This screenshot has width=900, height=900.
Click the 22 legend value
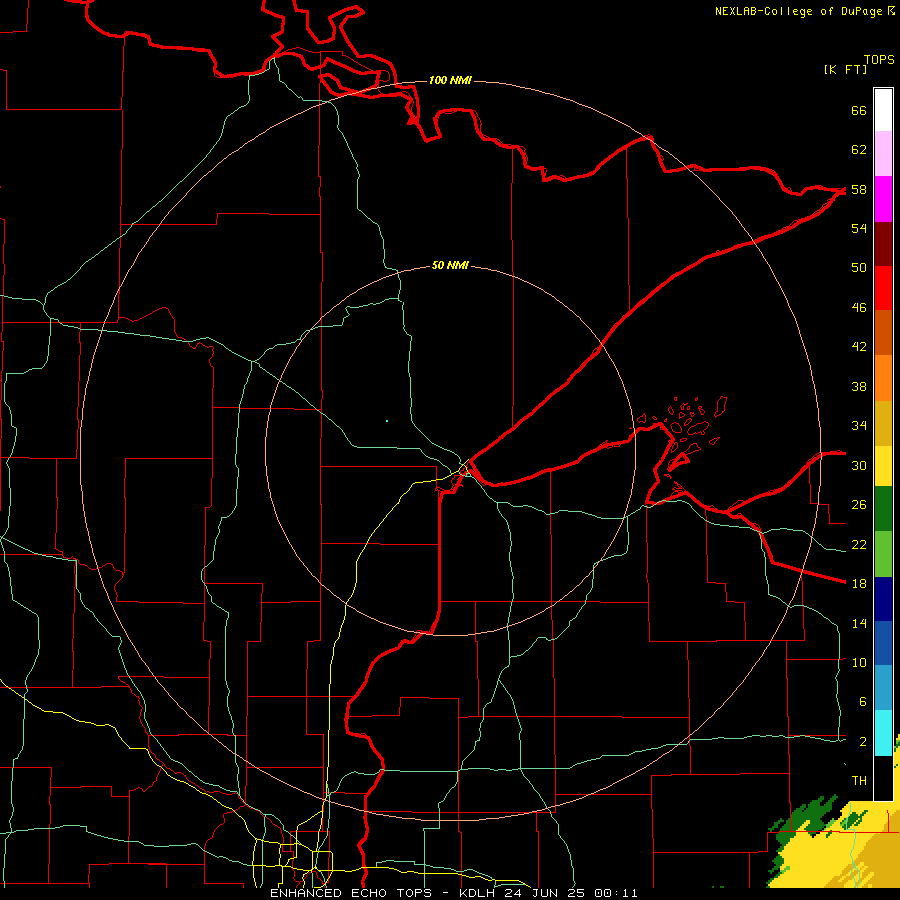[859, 544]
